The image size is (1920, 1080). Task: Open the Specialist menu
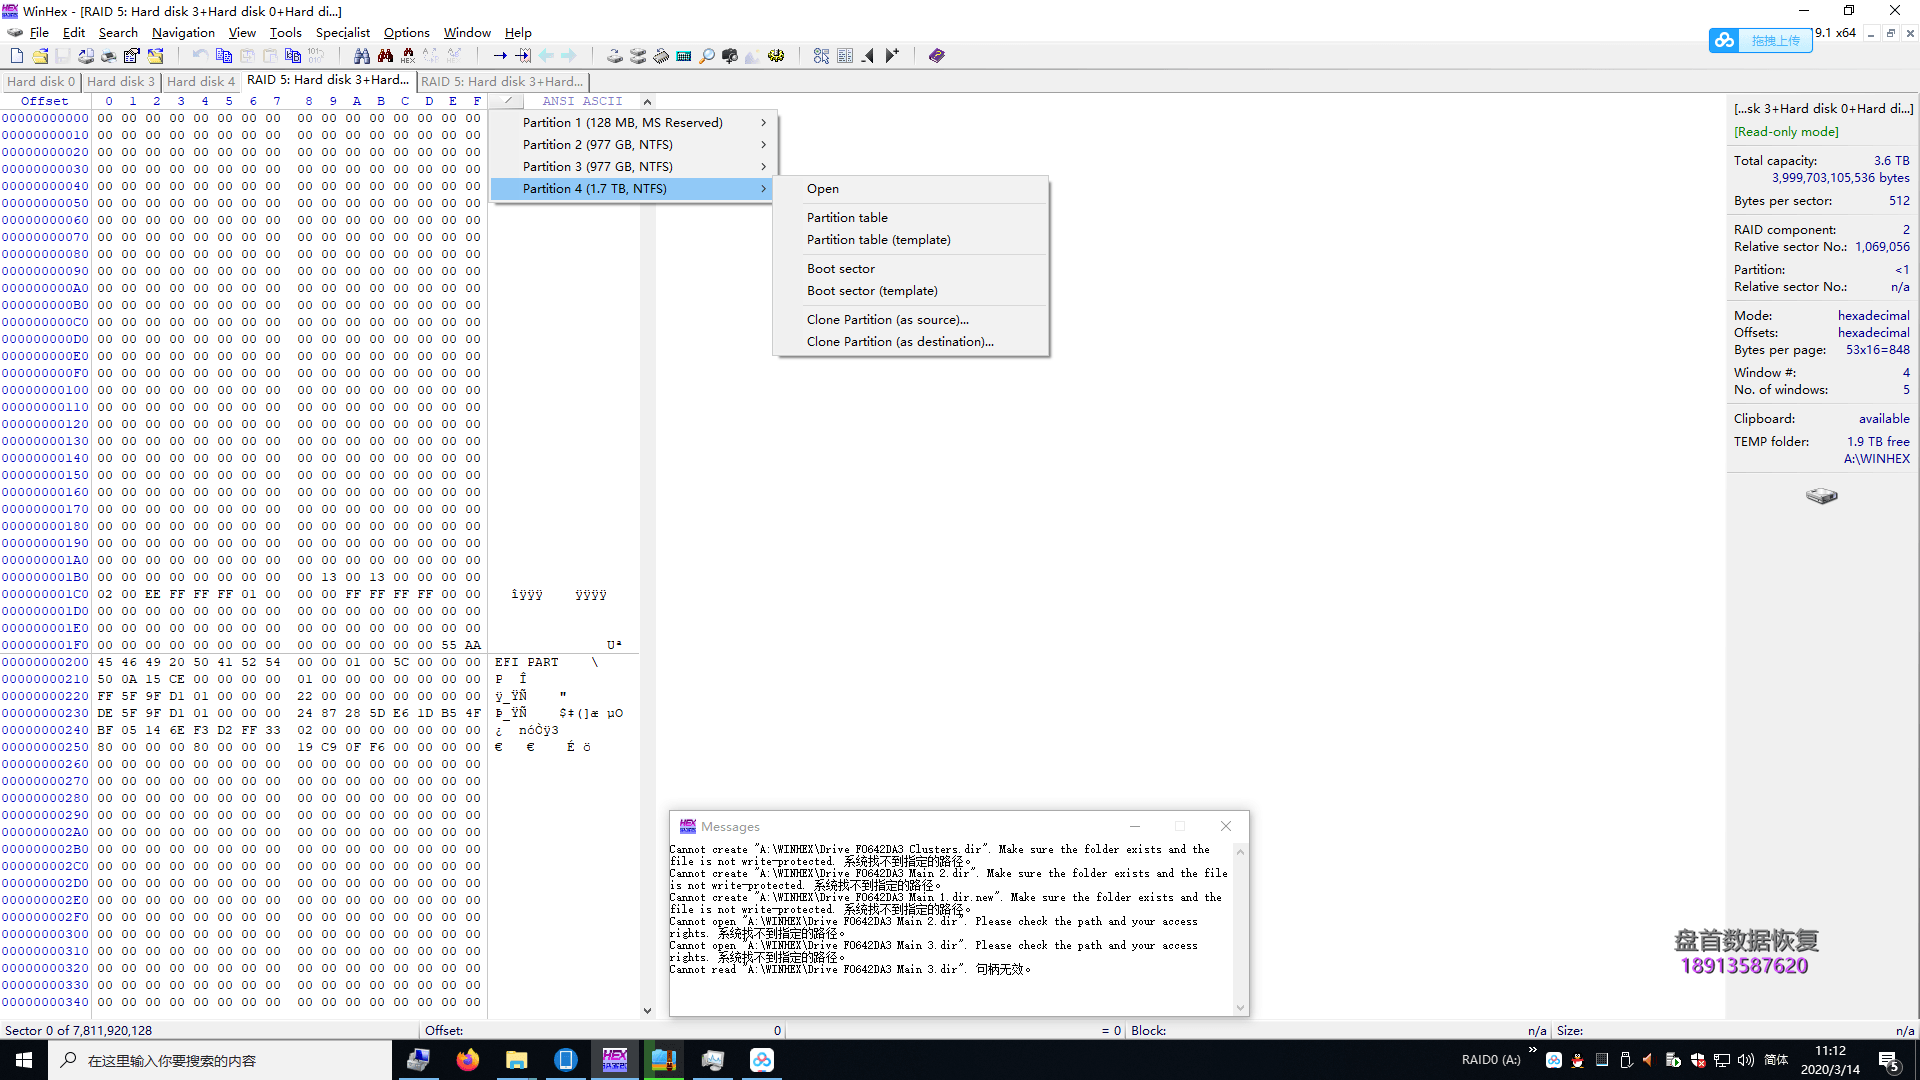(342, 33)
